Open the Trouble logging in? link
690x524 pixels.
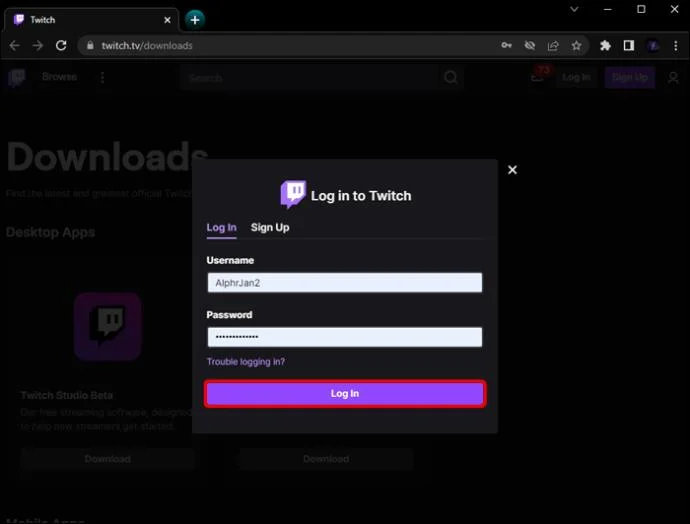click(x=246, y=362)
